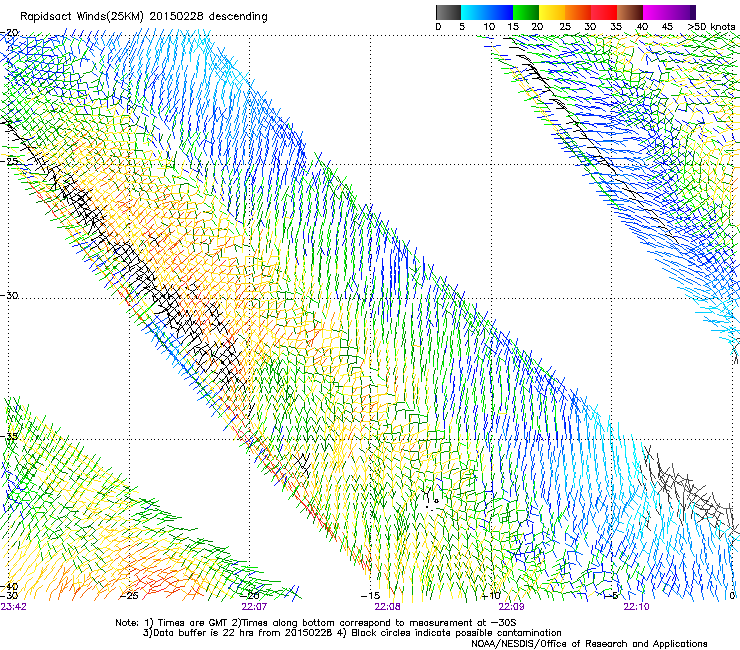Image resolution: width=740 pixels, height=650 pixels.
Task: Click the '15' label under the color bar
Action: point(513,27)
